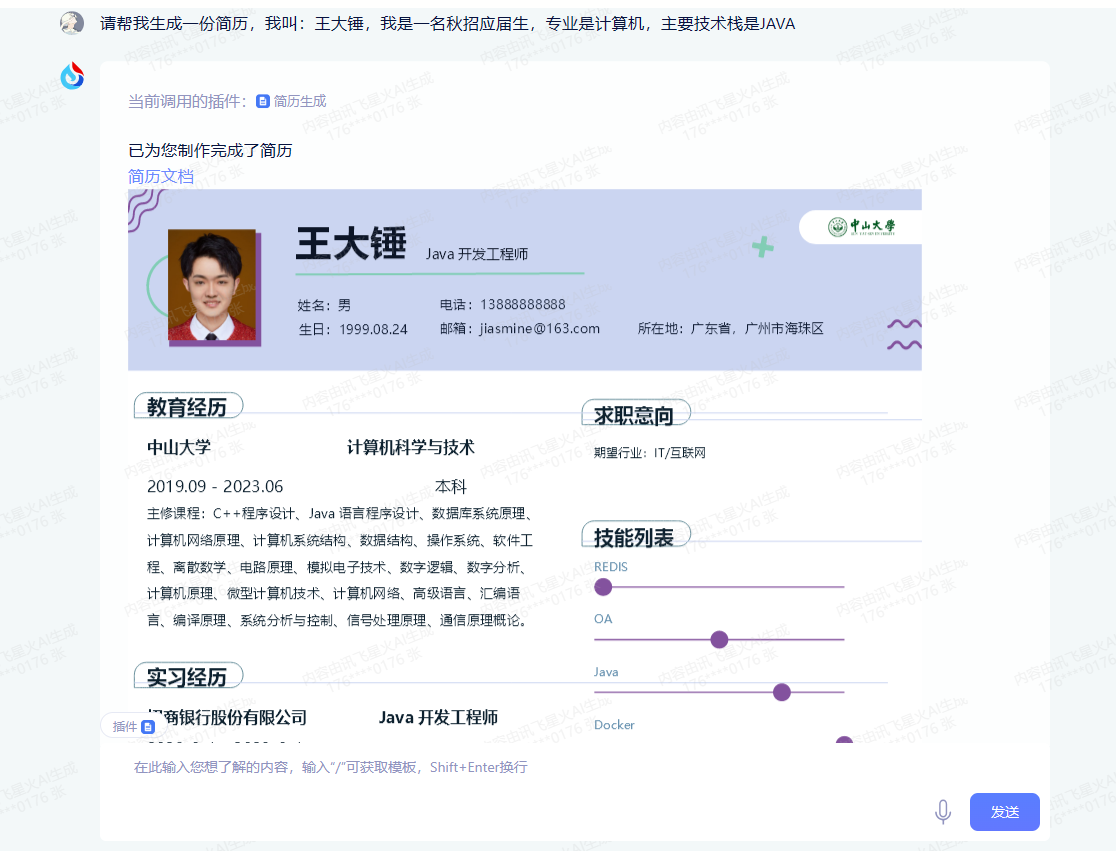The width and height of the screenshot is (1116, 851).
Task: Click the Java 开发工程师 title under name
Action: (477, 254)
